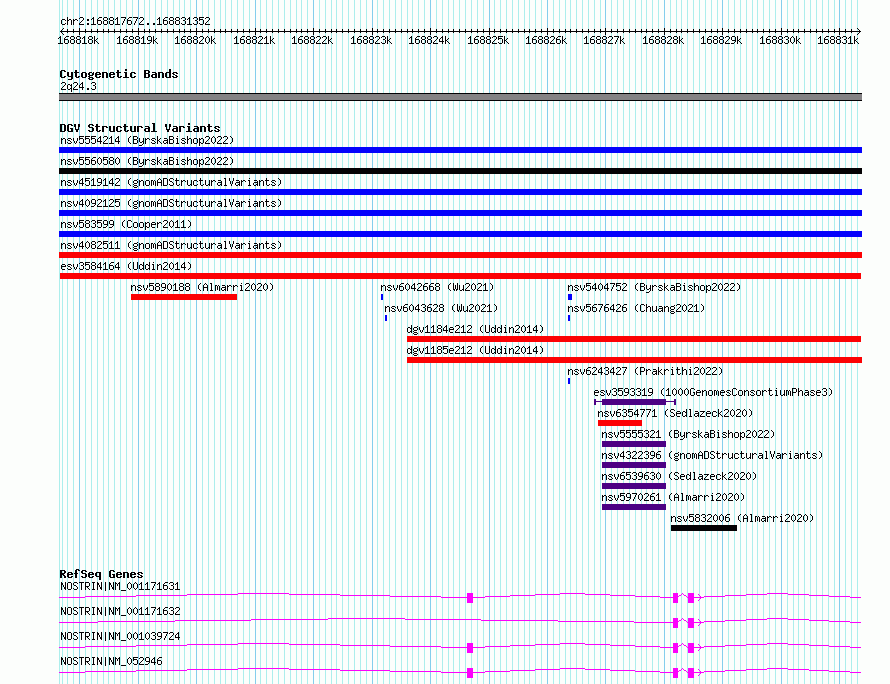Click nsv5676426 (Chuang2021) label
Viewport: 890px width, 684px height.
point(636,308)
